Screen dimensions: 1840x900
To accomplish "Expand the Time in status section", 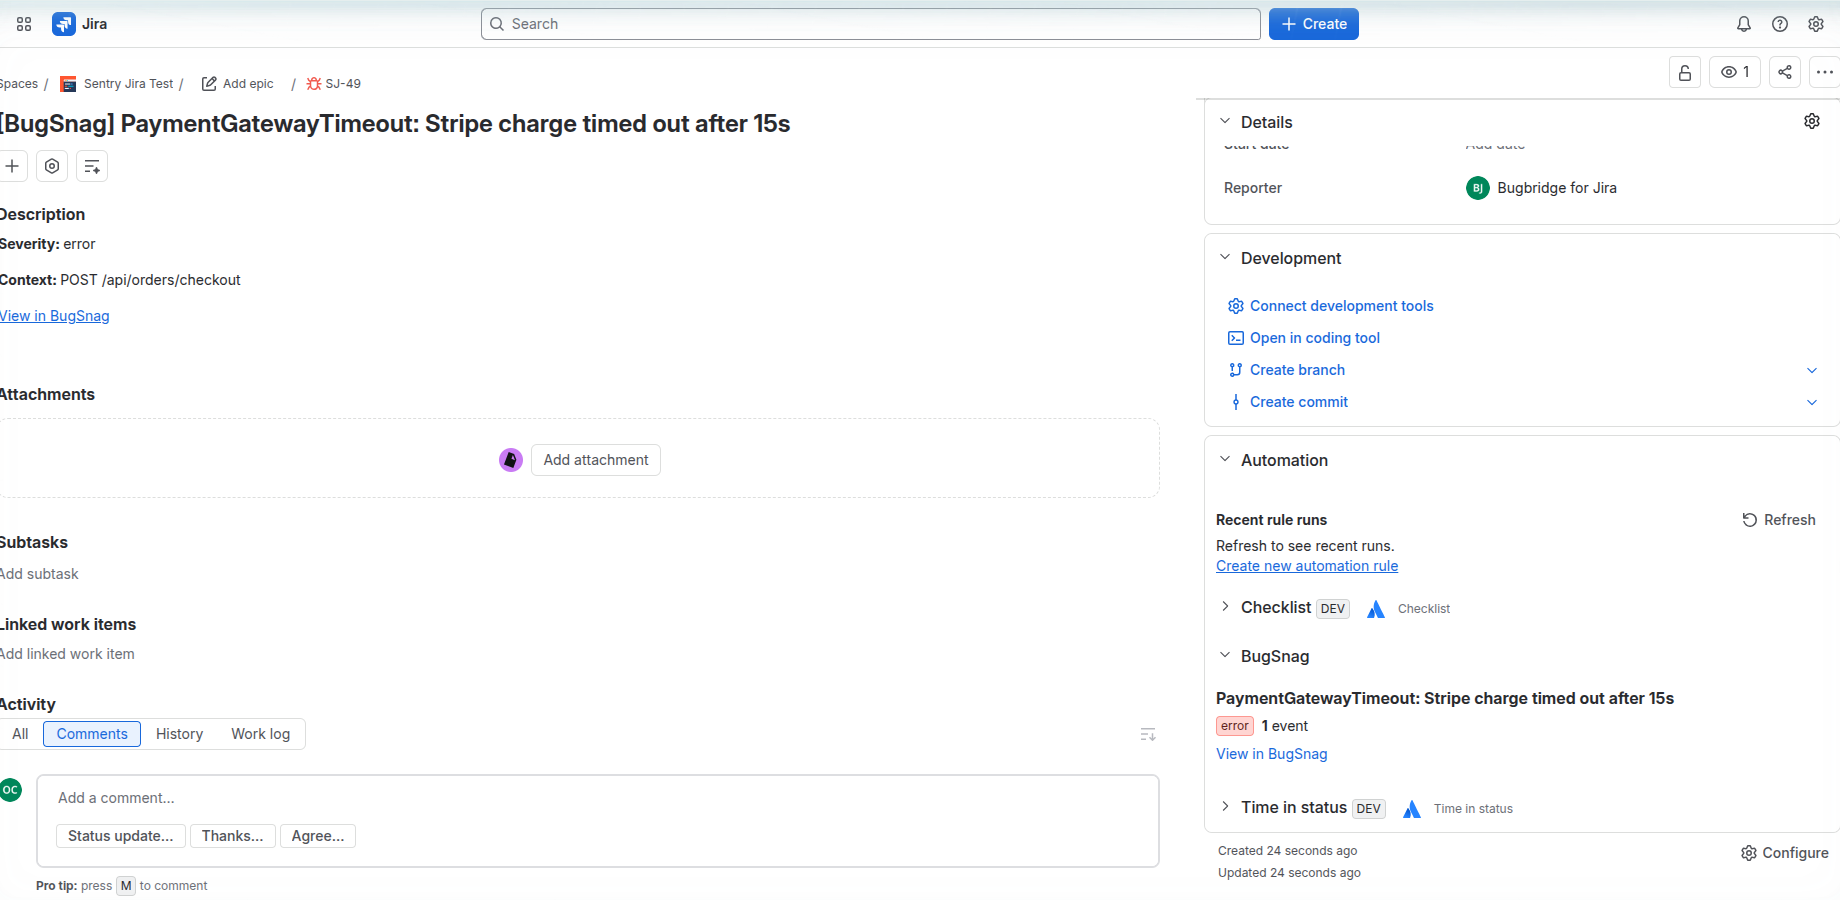I will click(x=1225, y=806).
